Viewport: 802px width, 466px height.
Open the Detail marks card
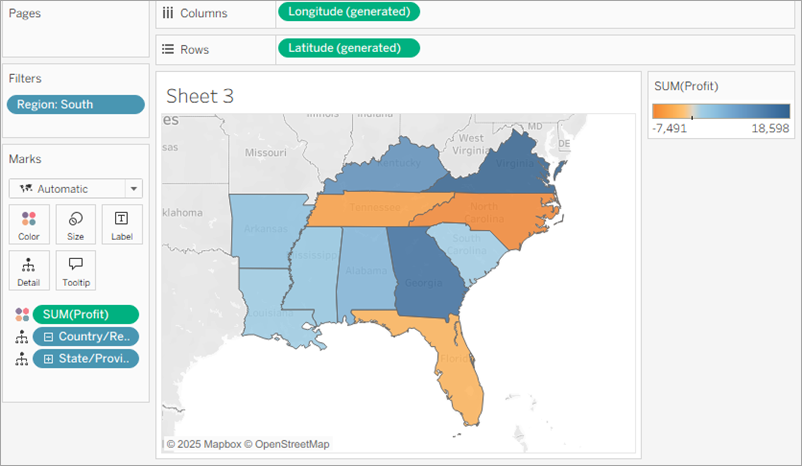29,270
